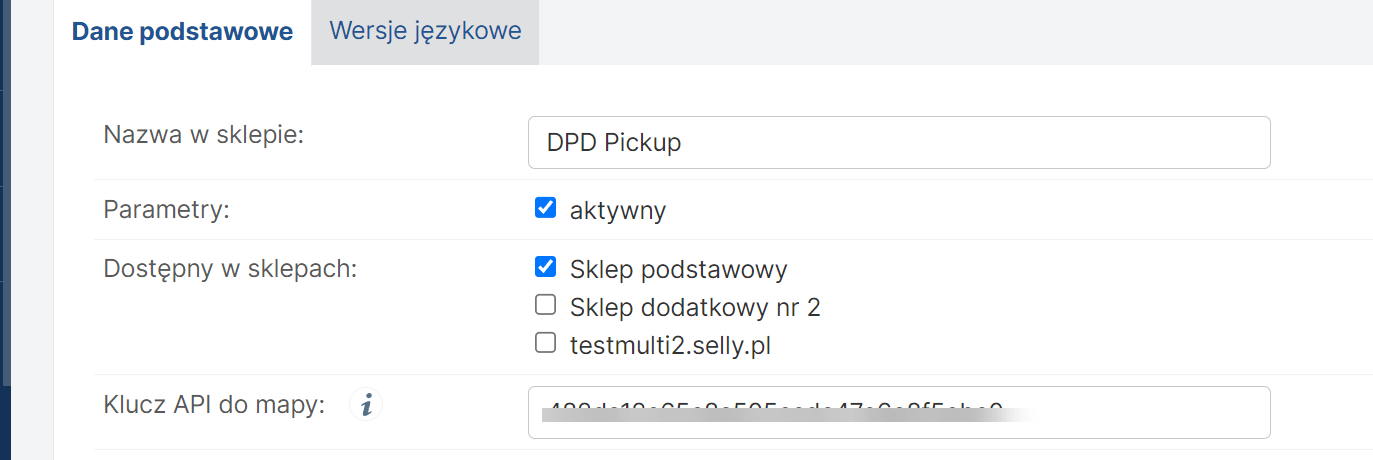Click the blurred API key value
Screen dimensions: 1373x460
pos(770,411)
